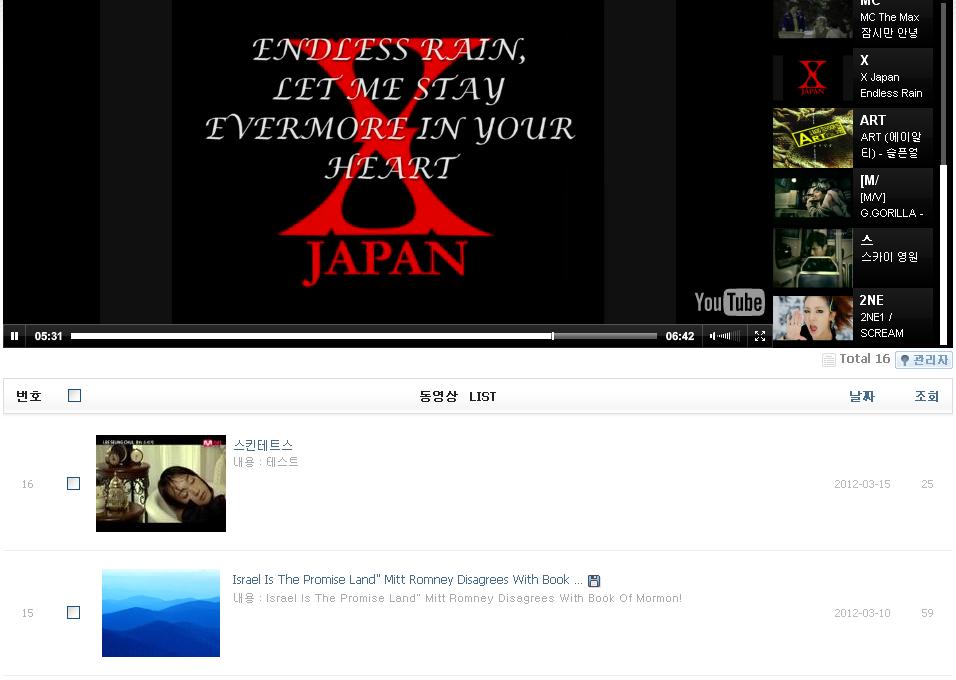Click the Israel video description line
Viewport: 956px width, 680px height.
click(x=457, y=598)
